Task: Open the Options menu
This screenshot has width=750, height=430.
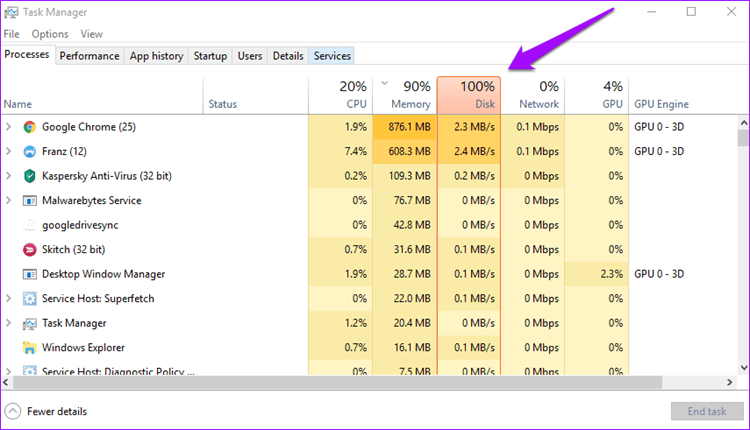Action: (50, 34)
